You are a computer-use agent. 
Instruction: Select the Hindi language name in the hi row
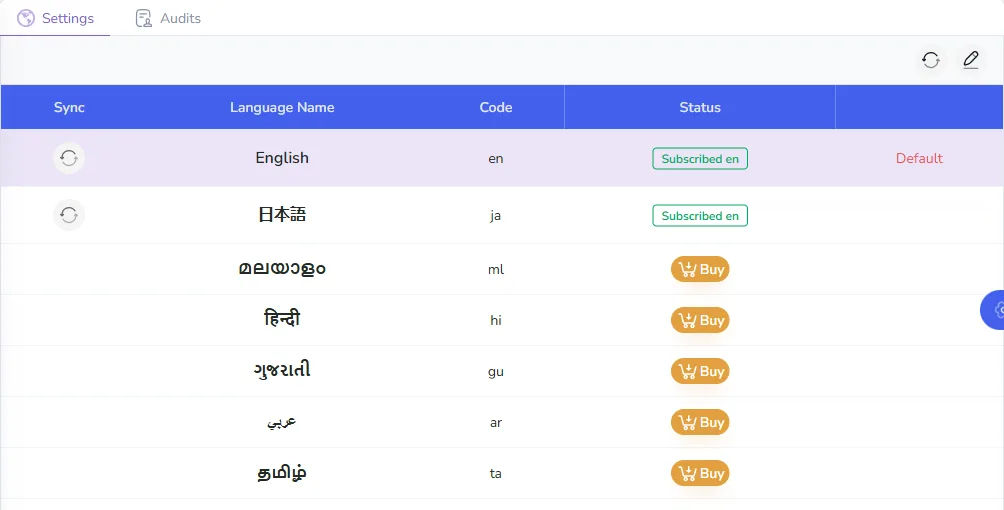point(282,318)
